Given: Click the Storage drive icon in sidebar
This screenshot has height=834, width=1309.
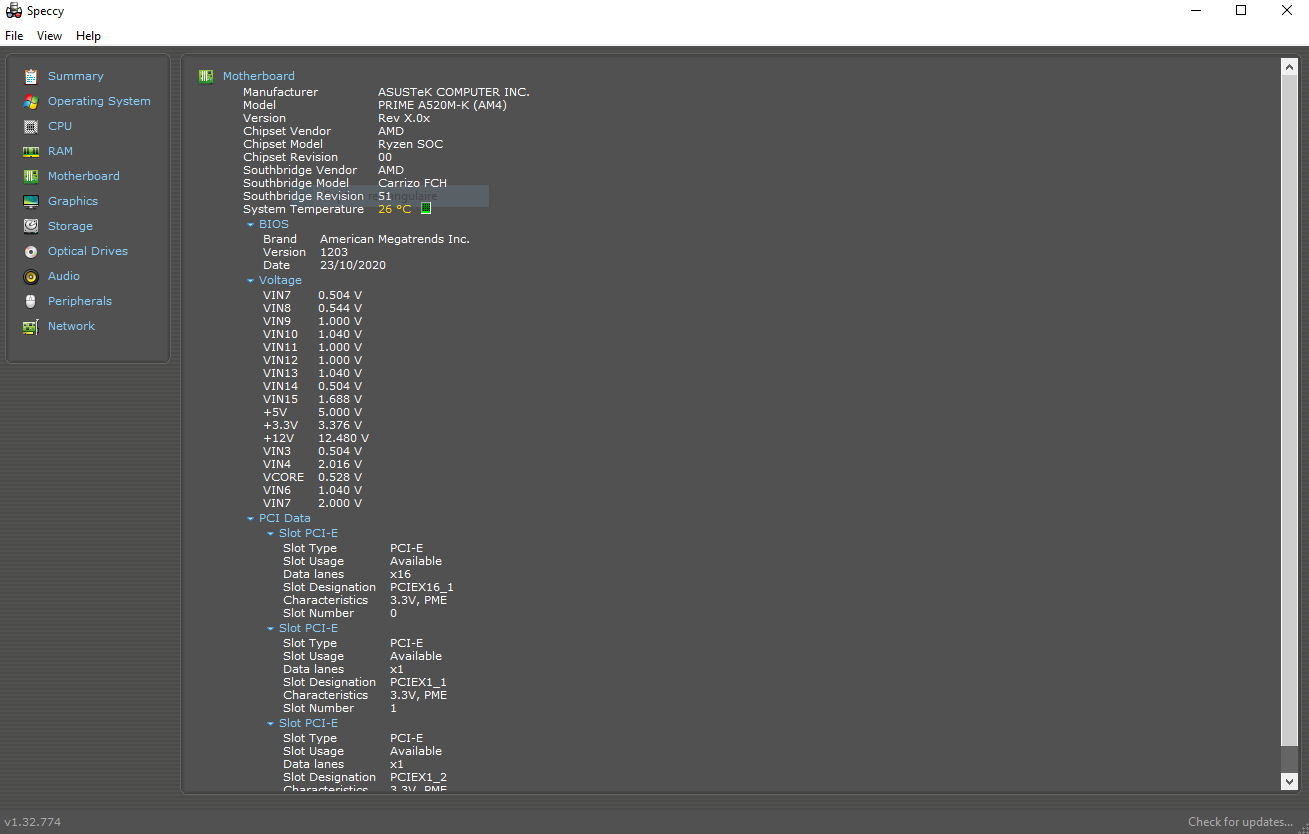Looking at the screenshot, I should click(31, 226).
